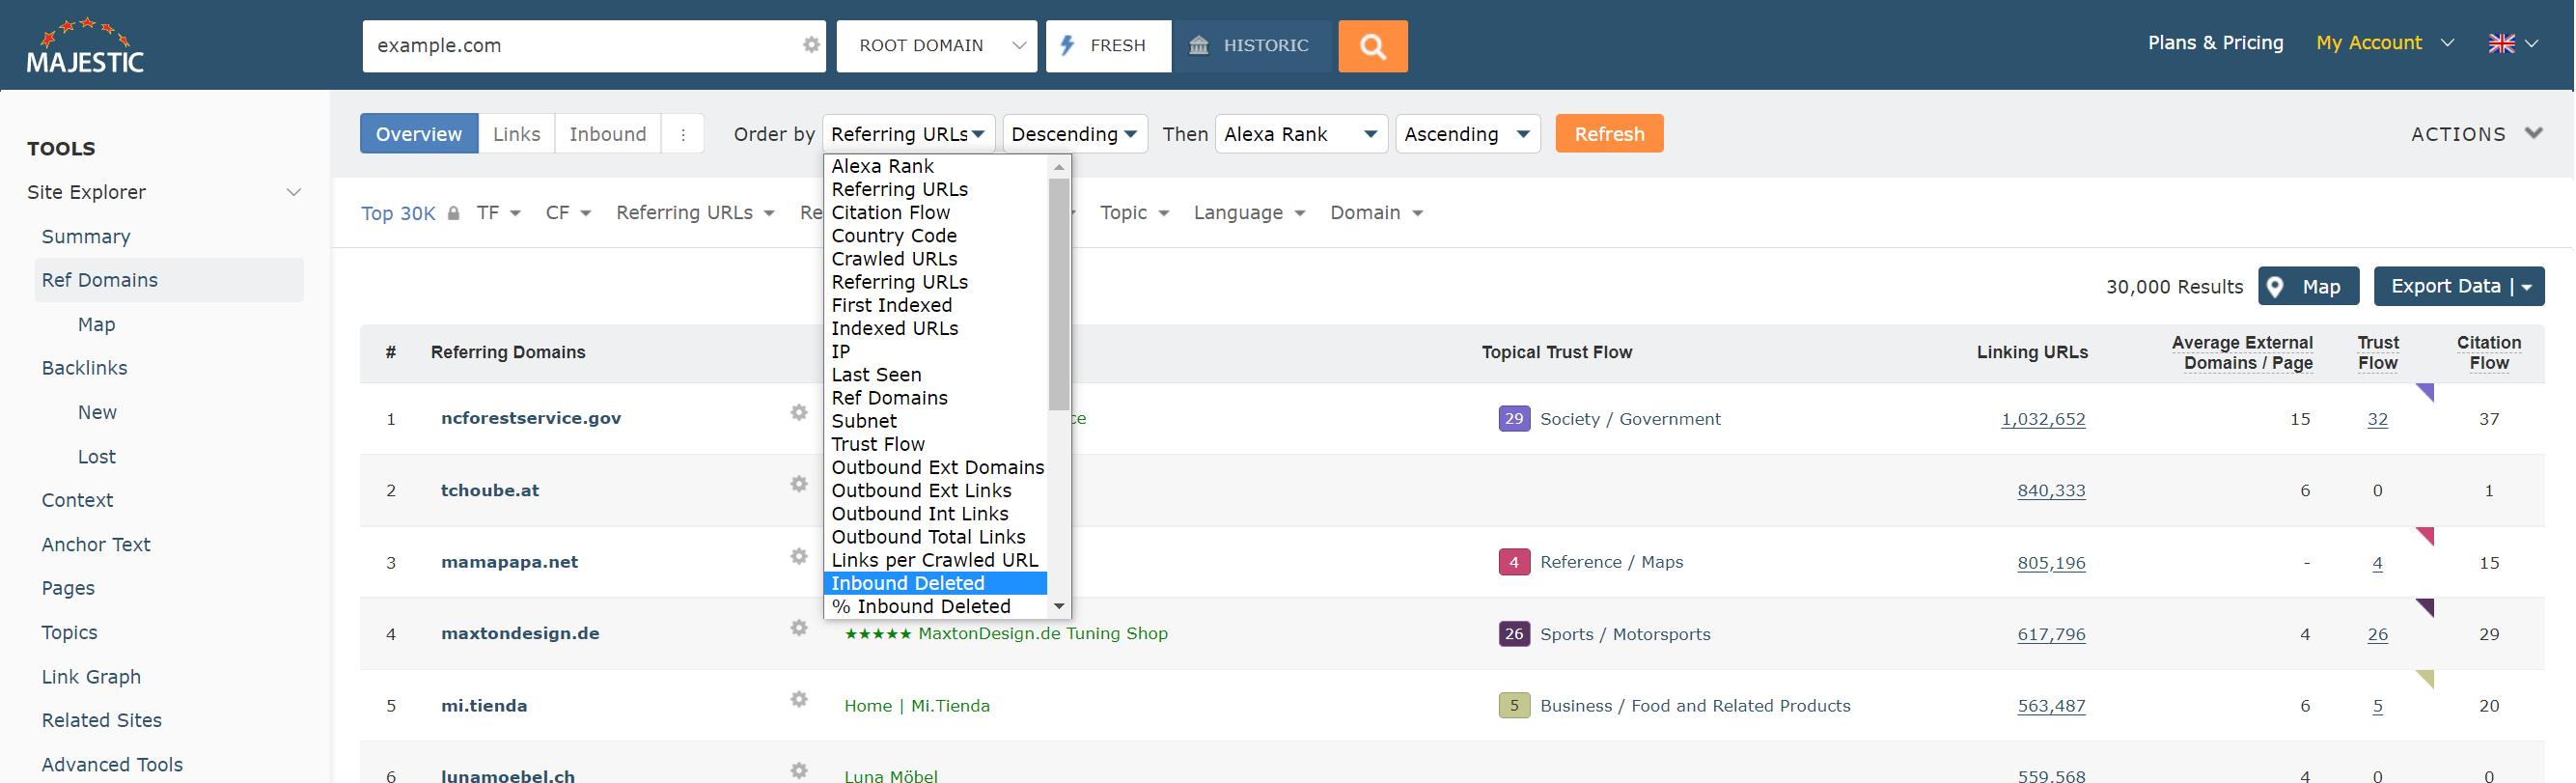The image size is (2576, 783).
Task: Click the gear icon beside mamapapa.net
Action: (x=798, y=557)
